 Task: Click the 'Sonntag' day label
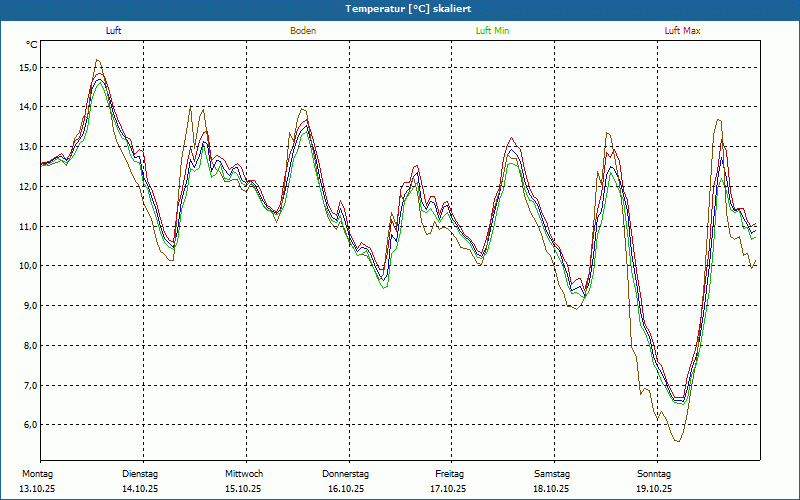pos(654,473)
